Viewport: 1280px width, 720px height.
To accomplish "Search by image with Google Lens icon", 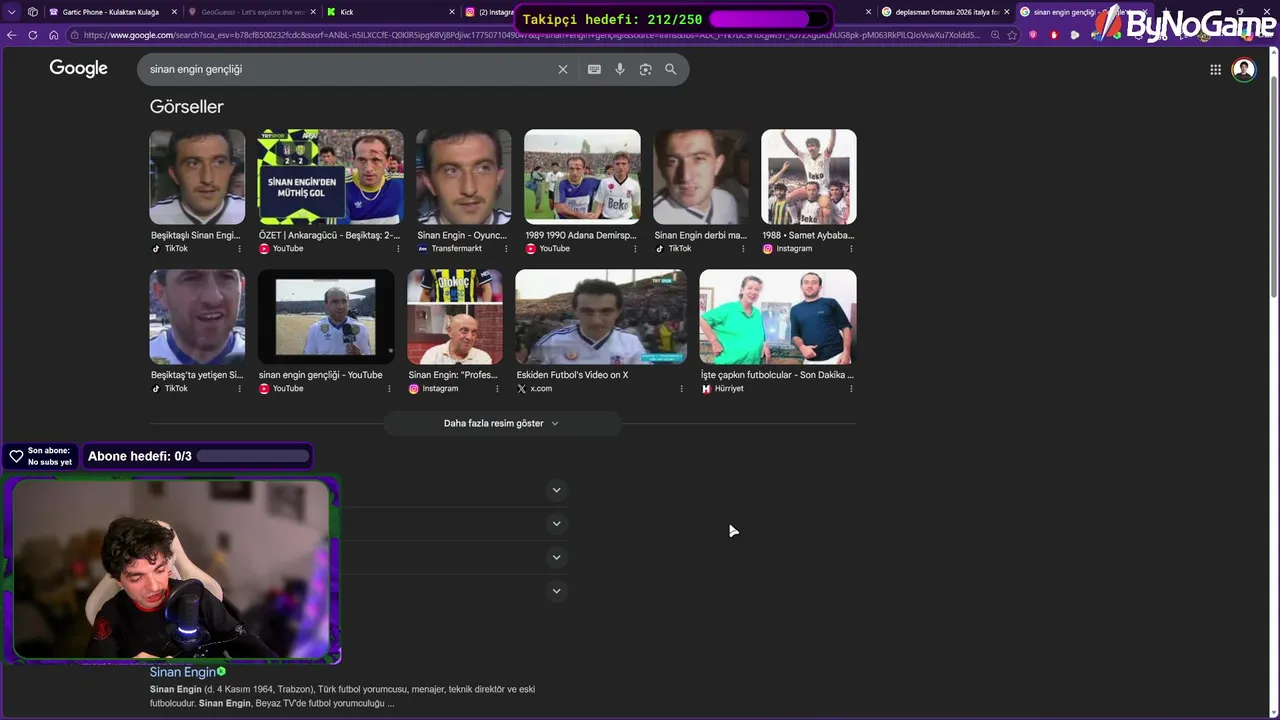I will (x=645, y=69).
